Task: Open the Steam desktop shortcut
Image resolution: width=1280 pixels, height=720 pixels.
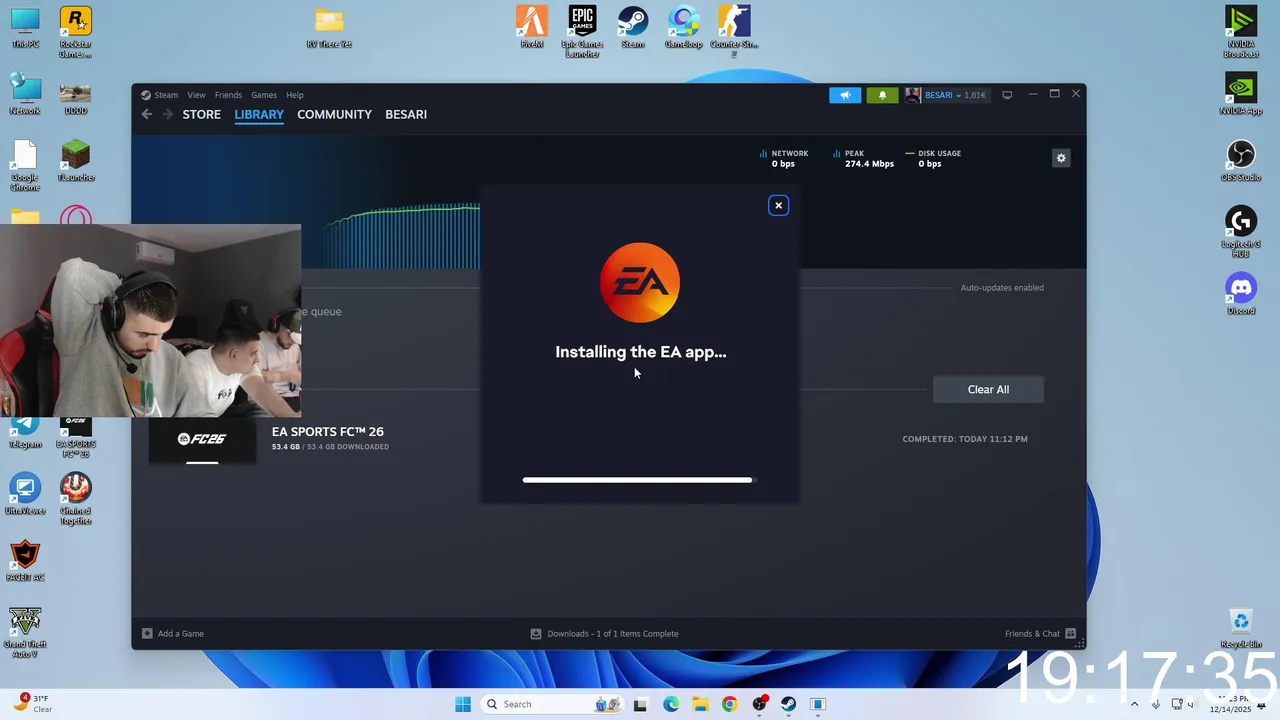Action: [x=632, y=27]
